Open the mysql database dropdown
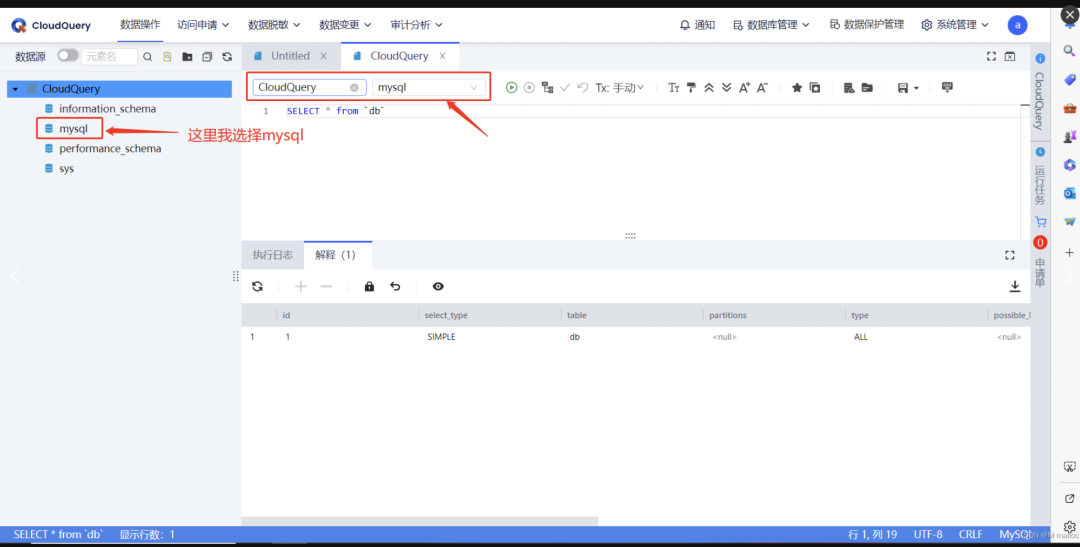The width and height of the screenshot is (1080, 547). click(428, 87)
